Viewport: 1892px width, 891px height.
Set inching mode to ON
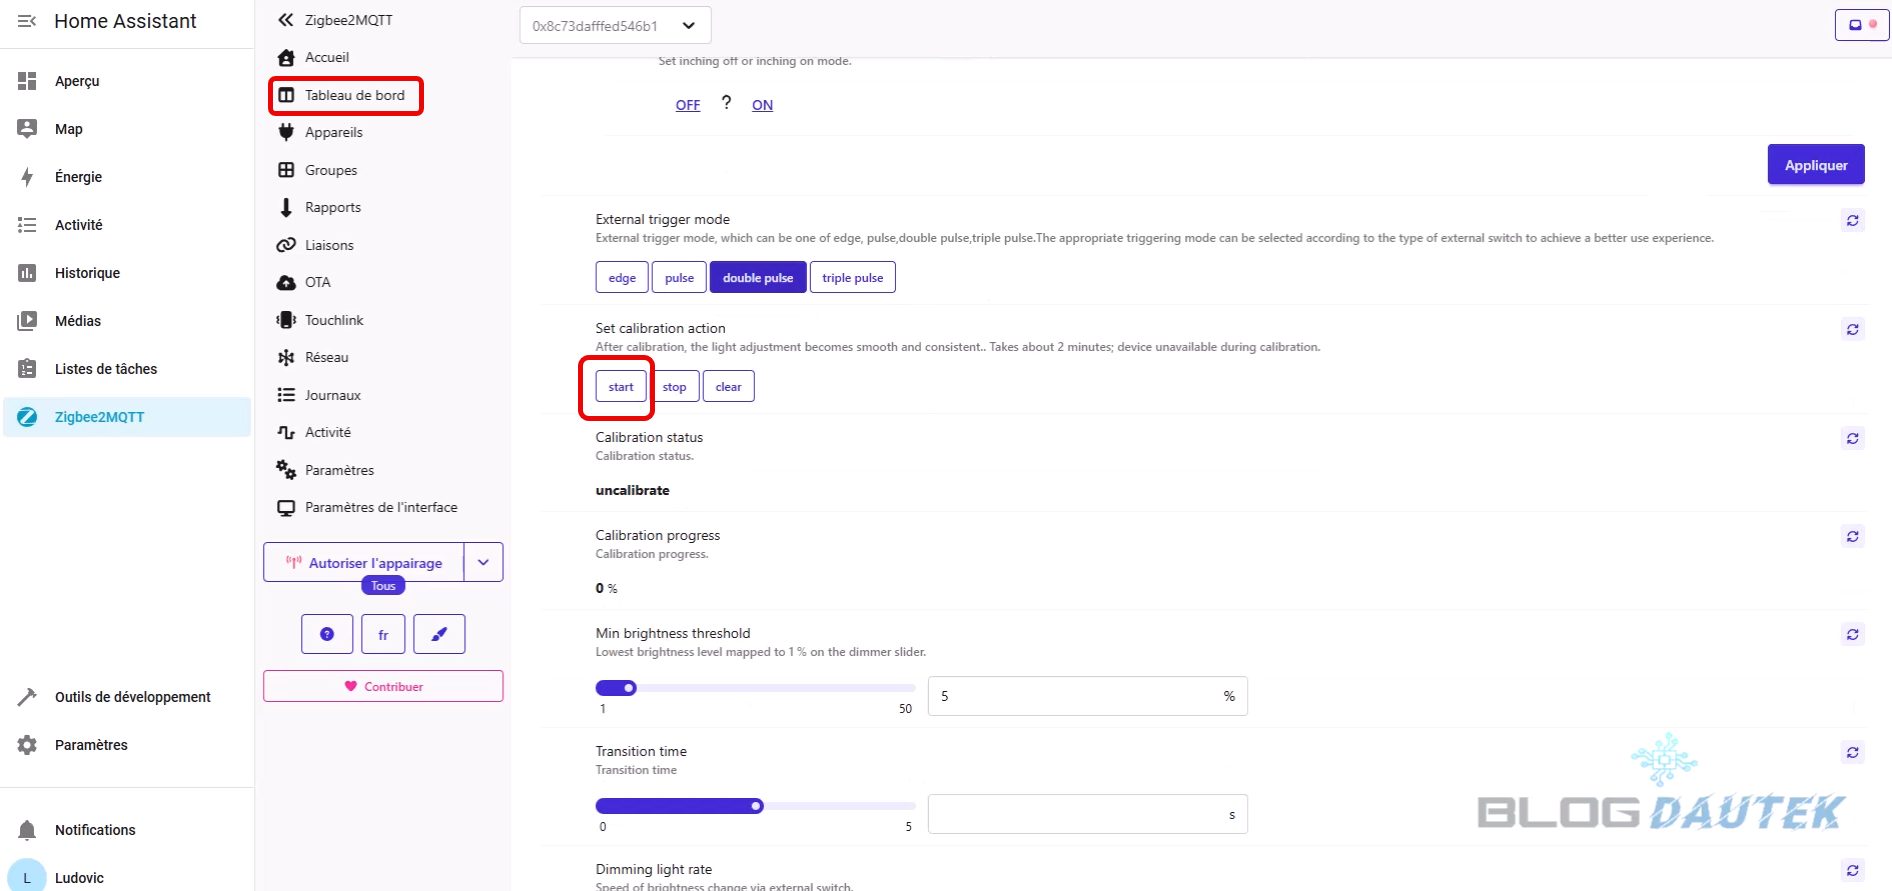click(762, 105)
